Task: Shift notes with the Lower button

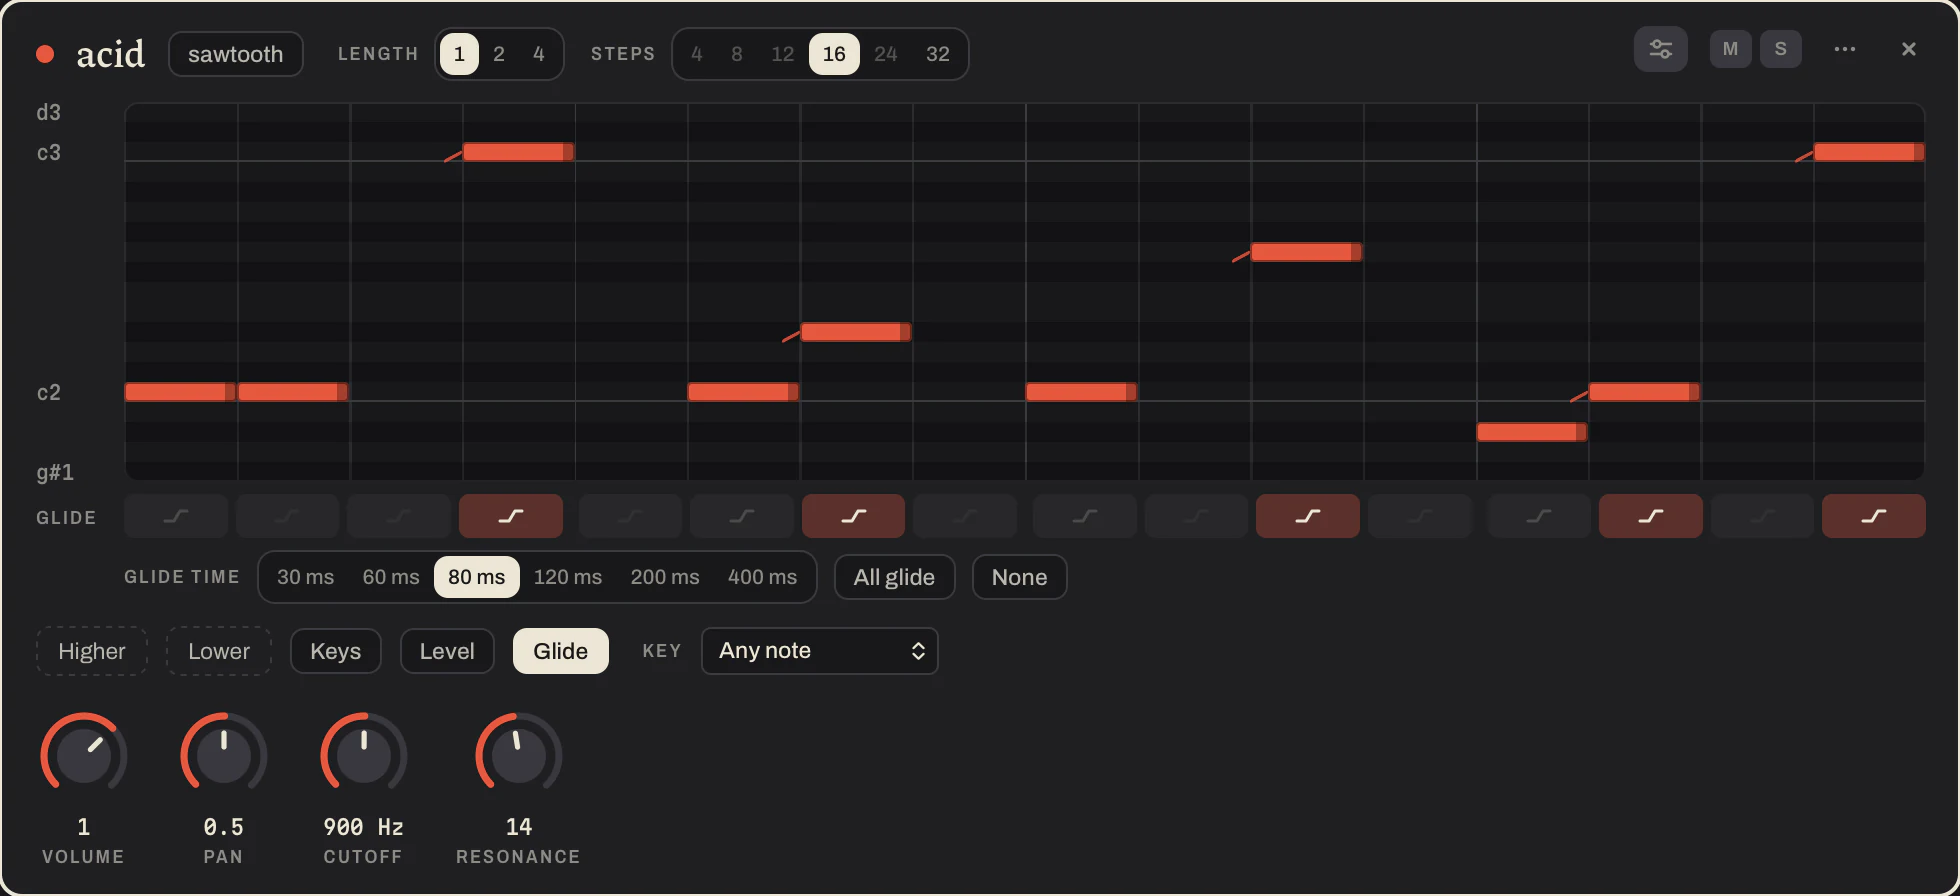Action: click(x=219, y=651)
